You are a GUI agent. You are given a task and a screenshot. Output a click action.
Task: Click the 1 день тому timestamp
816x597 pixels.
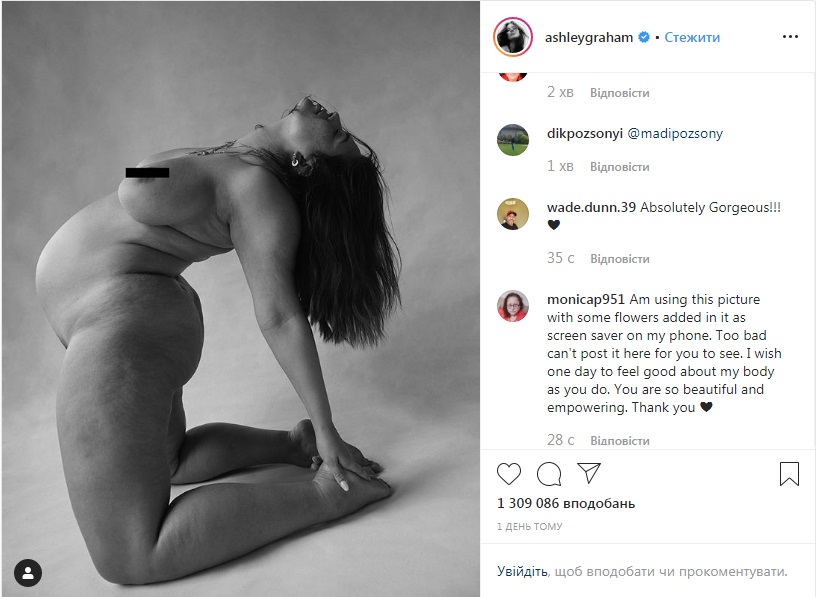(x=529, y=526)
